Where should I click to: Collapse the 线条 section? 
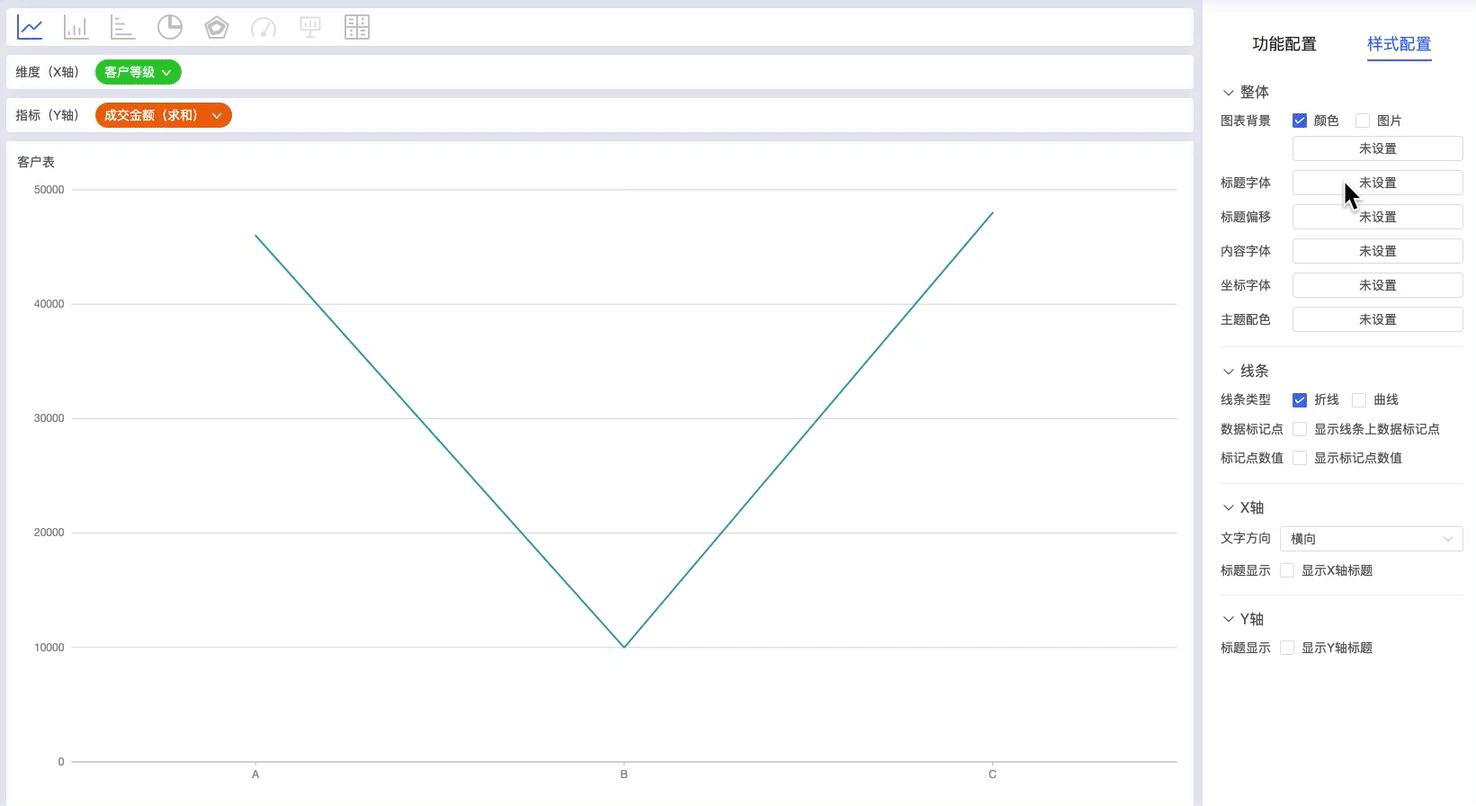pos(1228,371)
